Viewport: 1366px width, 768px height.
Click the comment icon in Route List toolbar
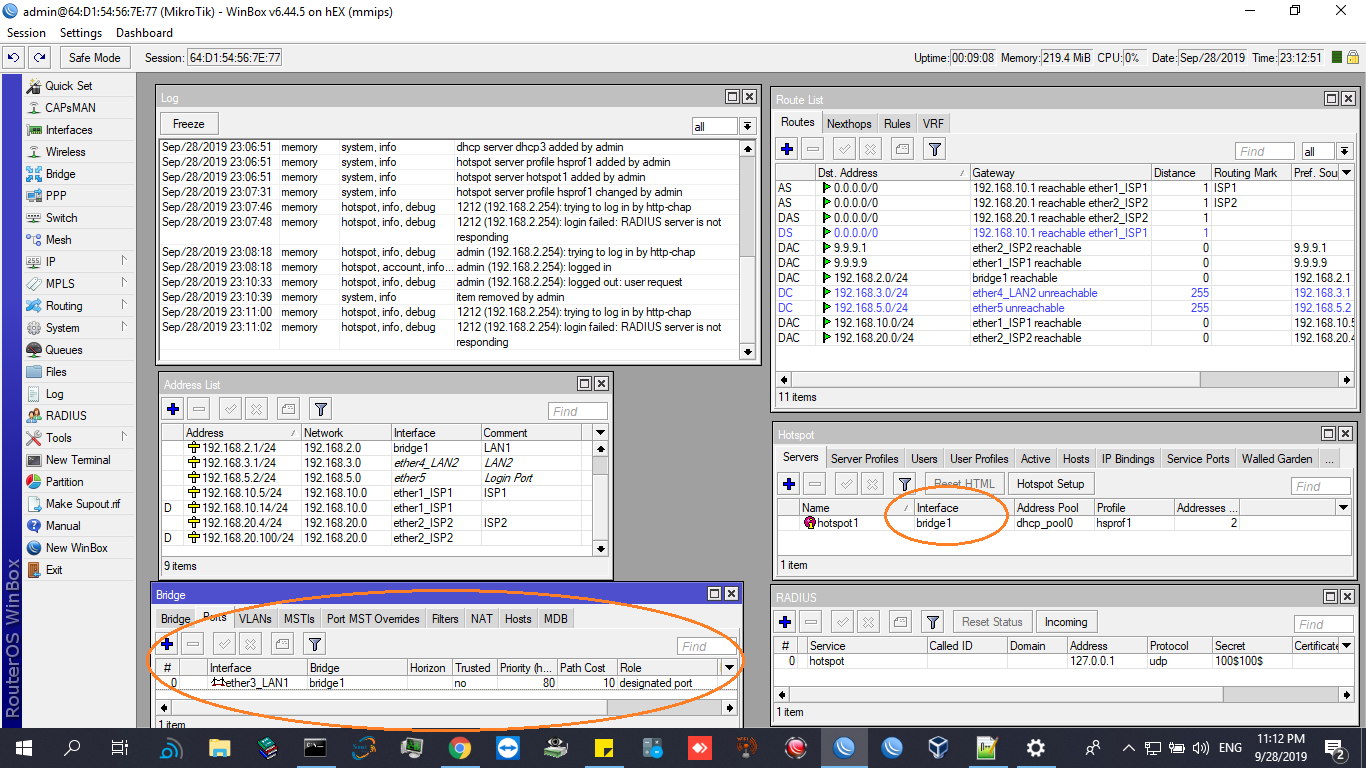[x=902, y=149]
